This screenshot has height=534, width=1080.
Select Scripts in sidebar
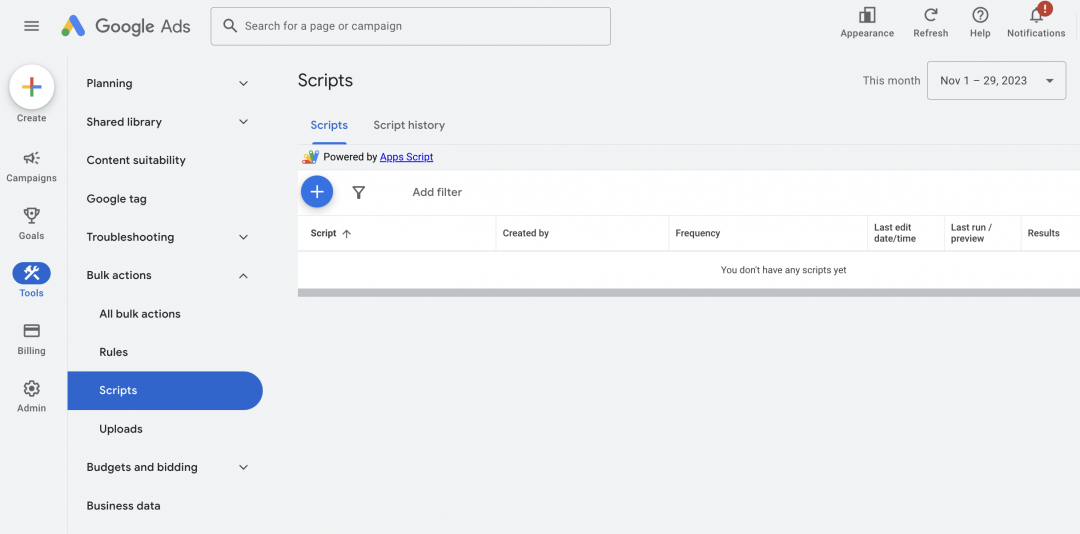coord(165,391)
